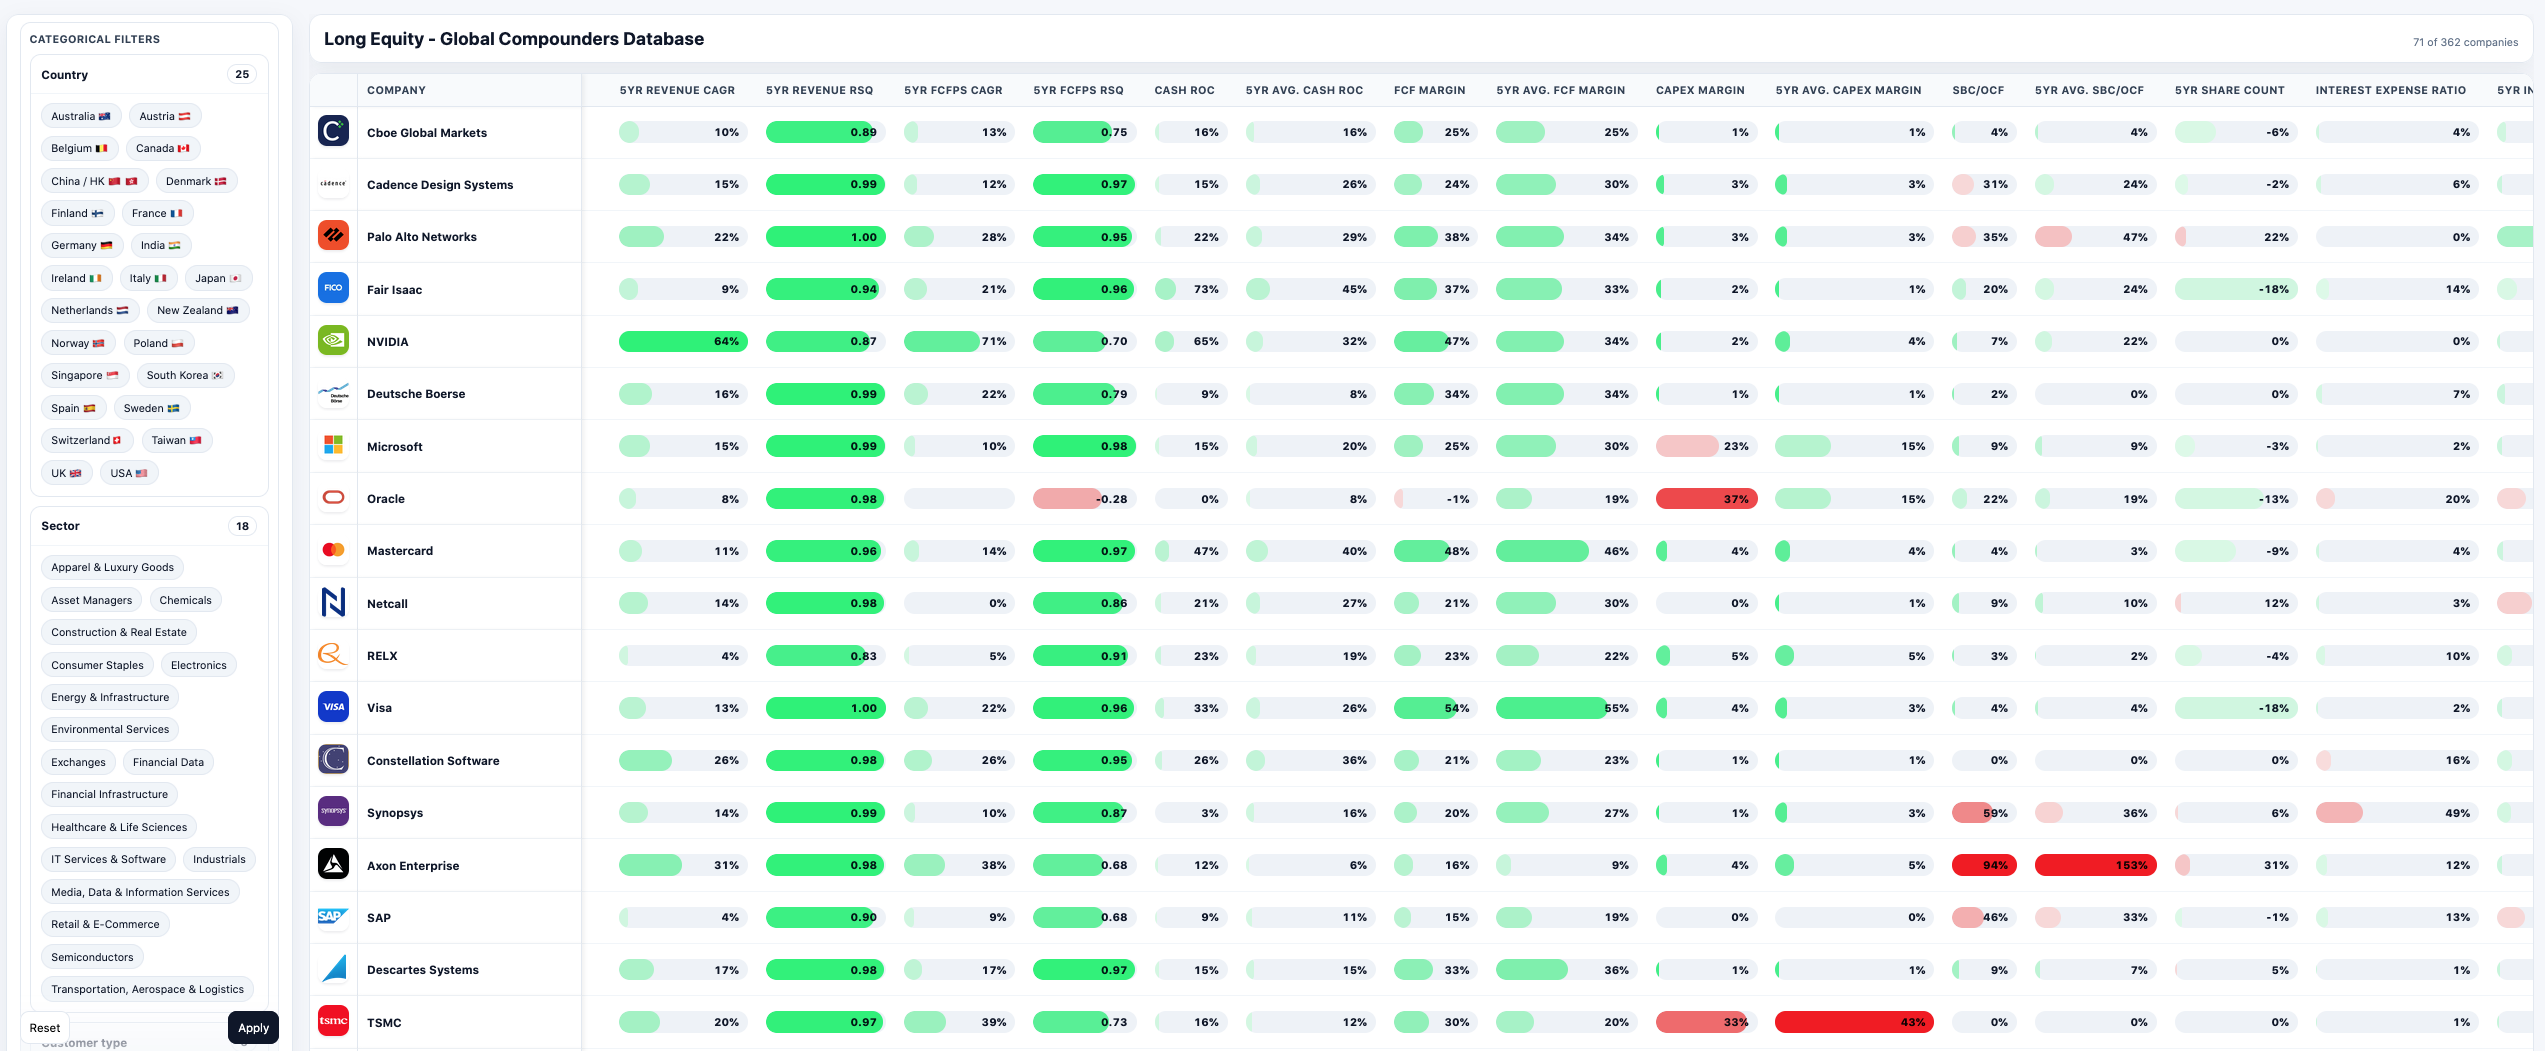Toggle the Exchanges sector filter chip
This screenshot has width=2545, height=1051.
pyautogui.click(x=78, y=762)
